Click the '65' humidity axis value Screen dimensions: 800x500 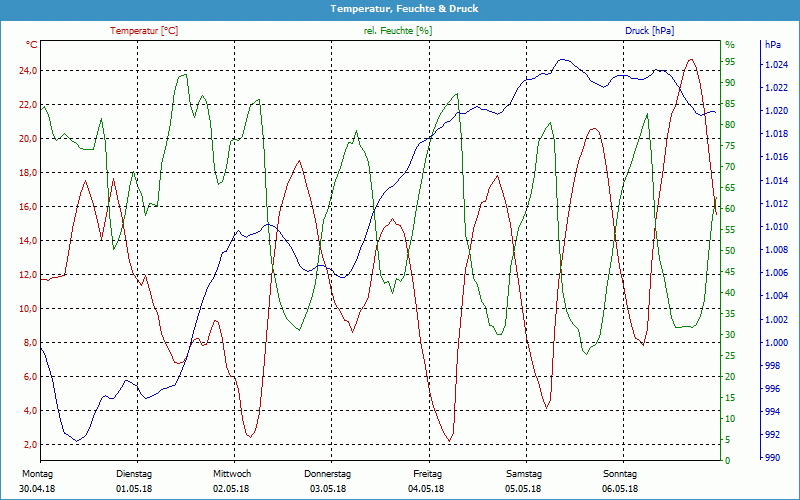pyautogui.click(x=730, y=188)
